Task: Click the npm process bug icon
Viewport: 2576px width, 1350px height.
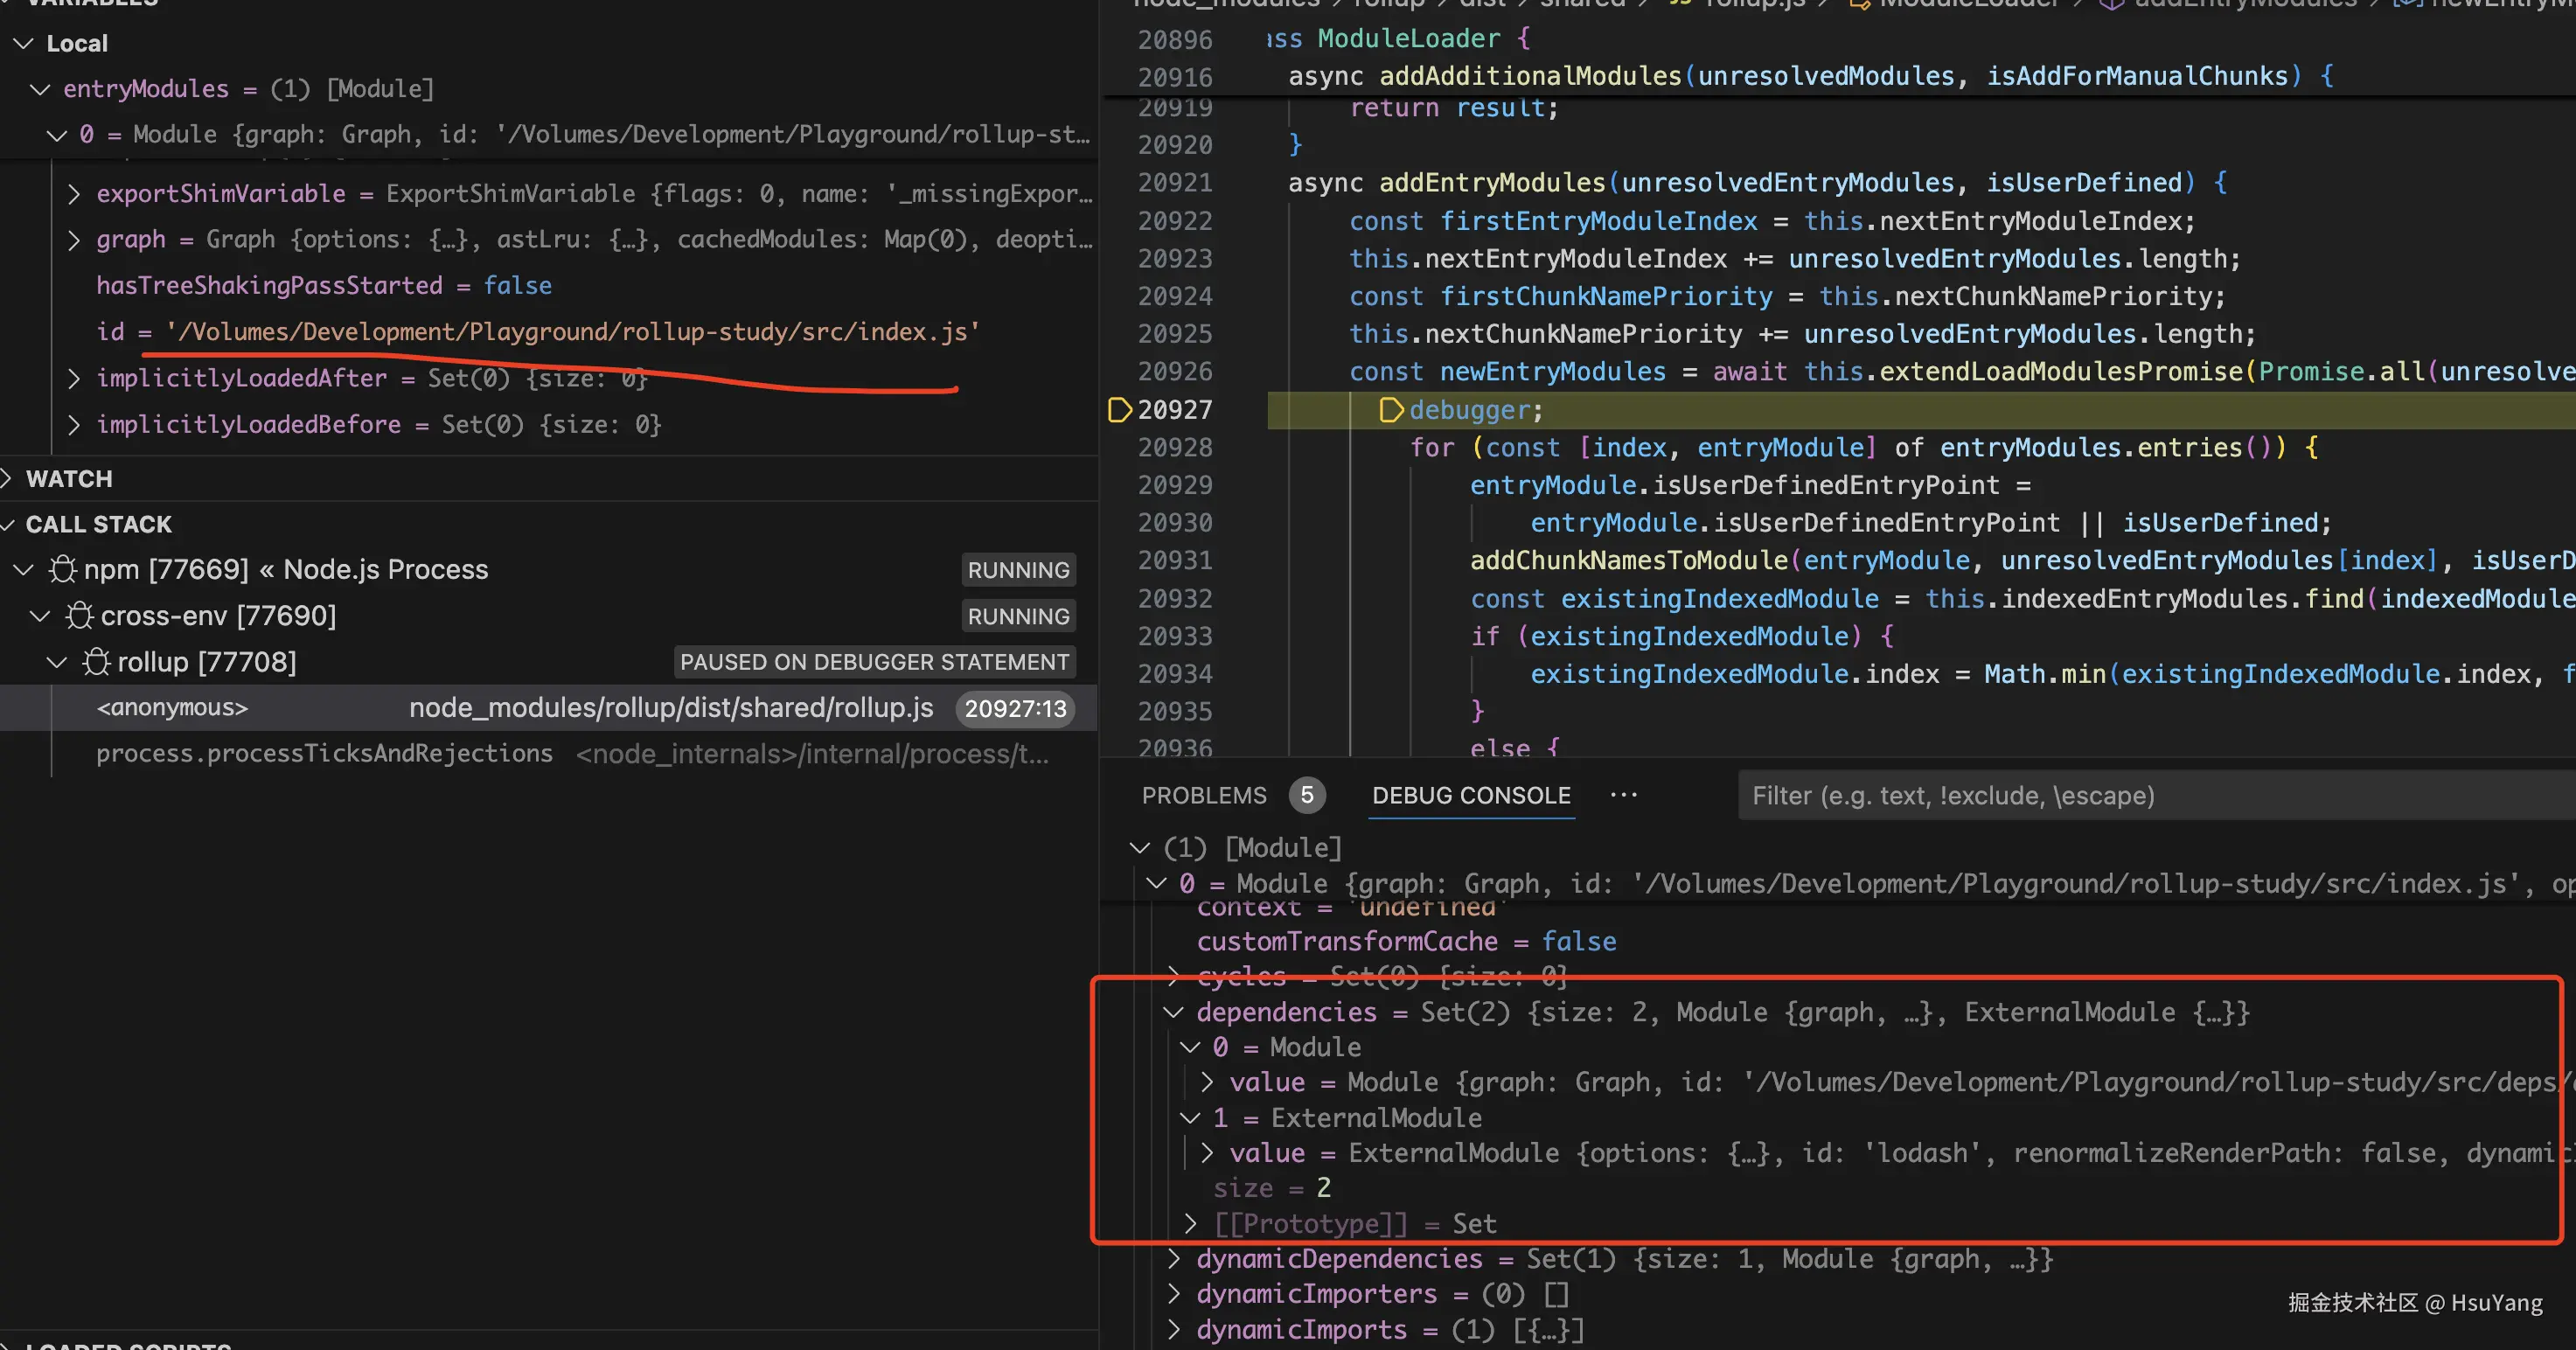Action: [63, 569]
